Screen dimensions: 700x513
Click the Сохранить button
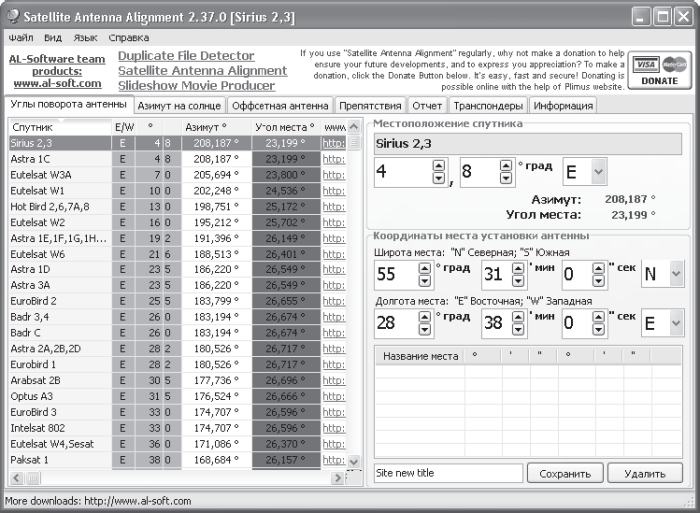[565, 473]
